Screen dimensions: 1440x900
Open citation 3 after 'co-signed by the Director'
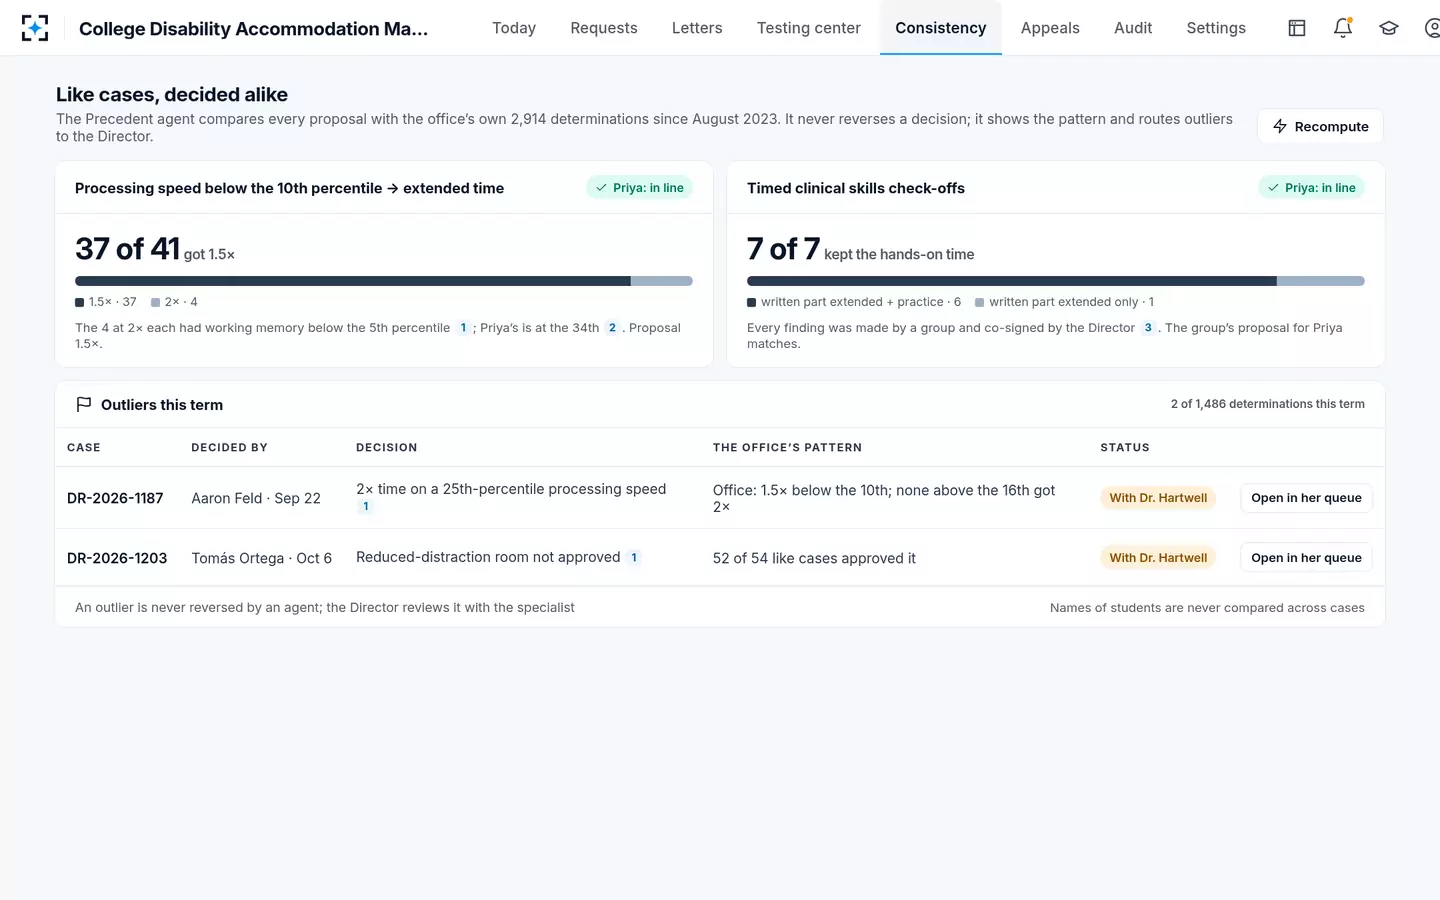1148,328
